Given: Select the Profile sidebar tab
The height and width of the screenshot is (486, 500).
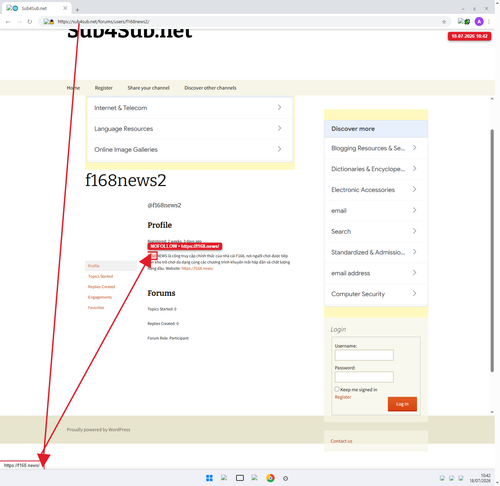Looking at the screenshot, I should click(111, 266).
